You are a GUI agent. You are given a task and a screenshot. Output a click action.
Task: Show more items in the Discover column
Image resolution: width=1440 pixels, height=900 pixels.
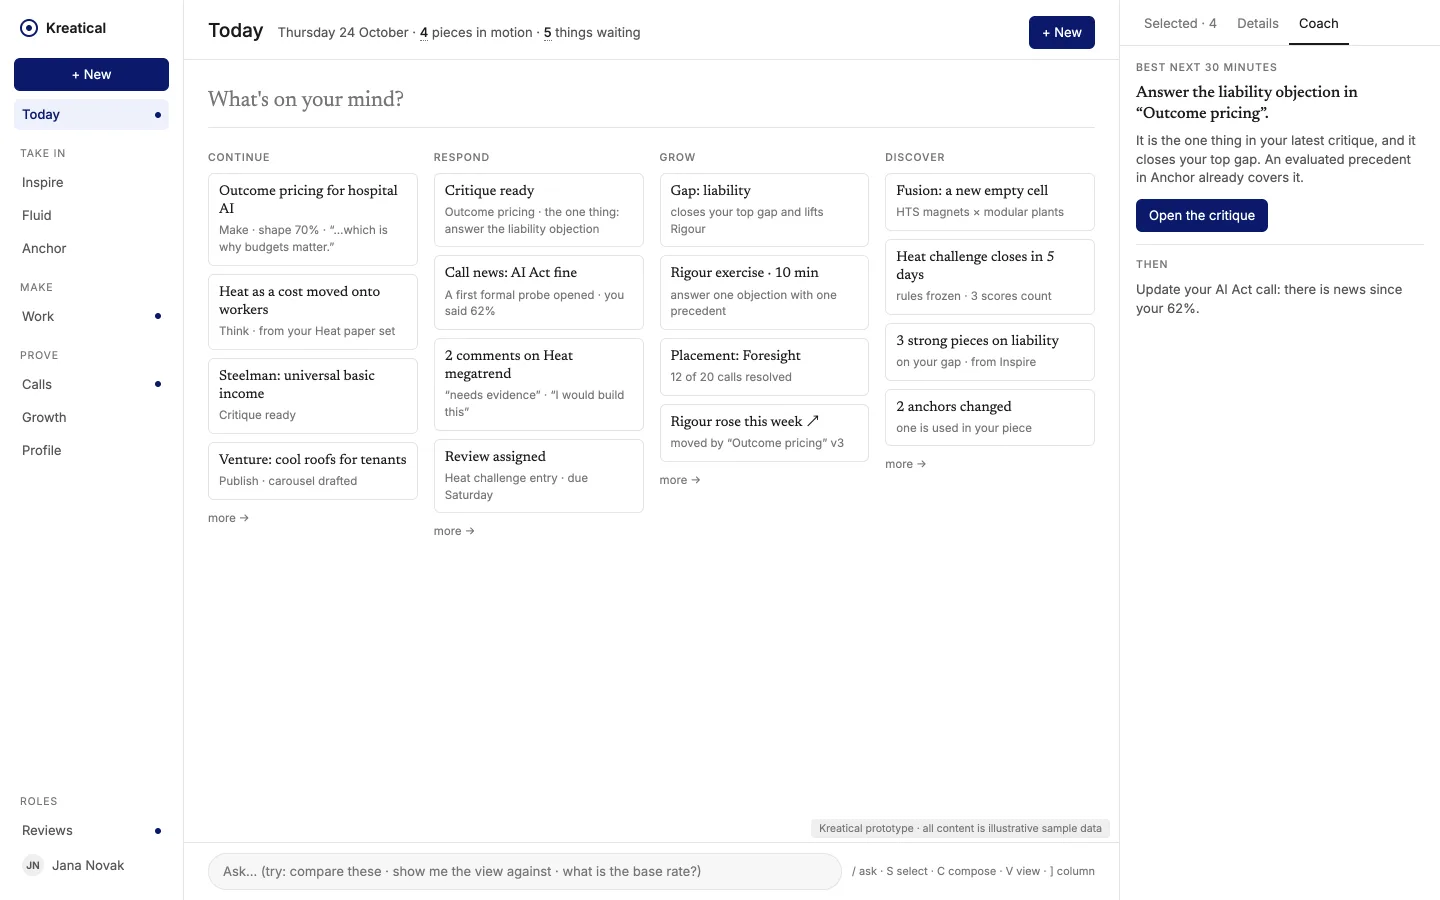(x=906, y=464)
